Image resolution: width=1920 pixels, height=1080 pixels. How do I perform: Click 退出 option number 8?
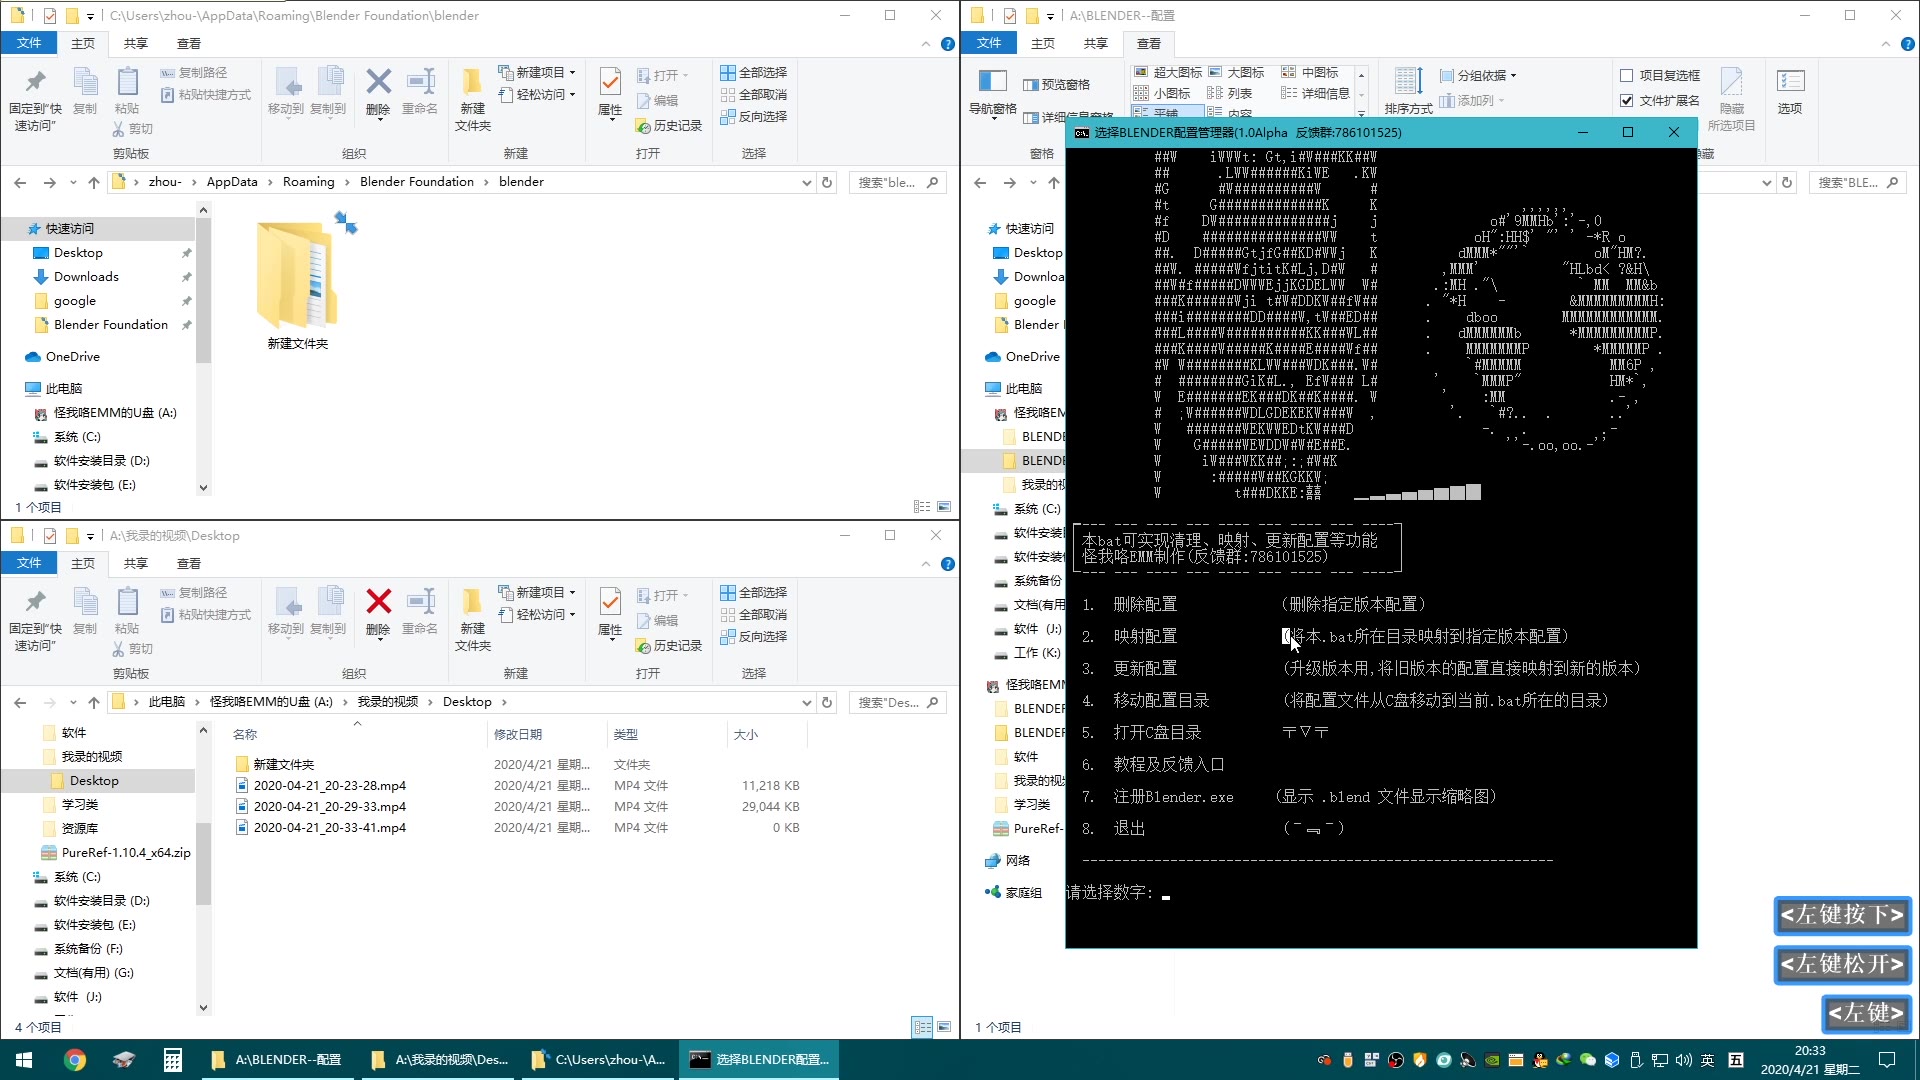1129,827
